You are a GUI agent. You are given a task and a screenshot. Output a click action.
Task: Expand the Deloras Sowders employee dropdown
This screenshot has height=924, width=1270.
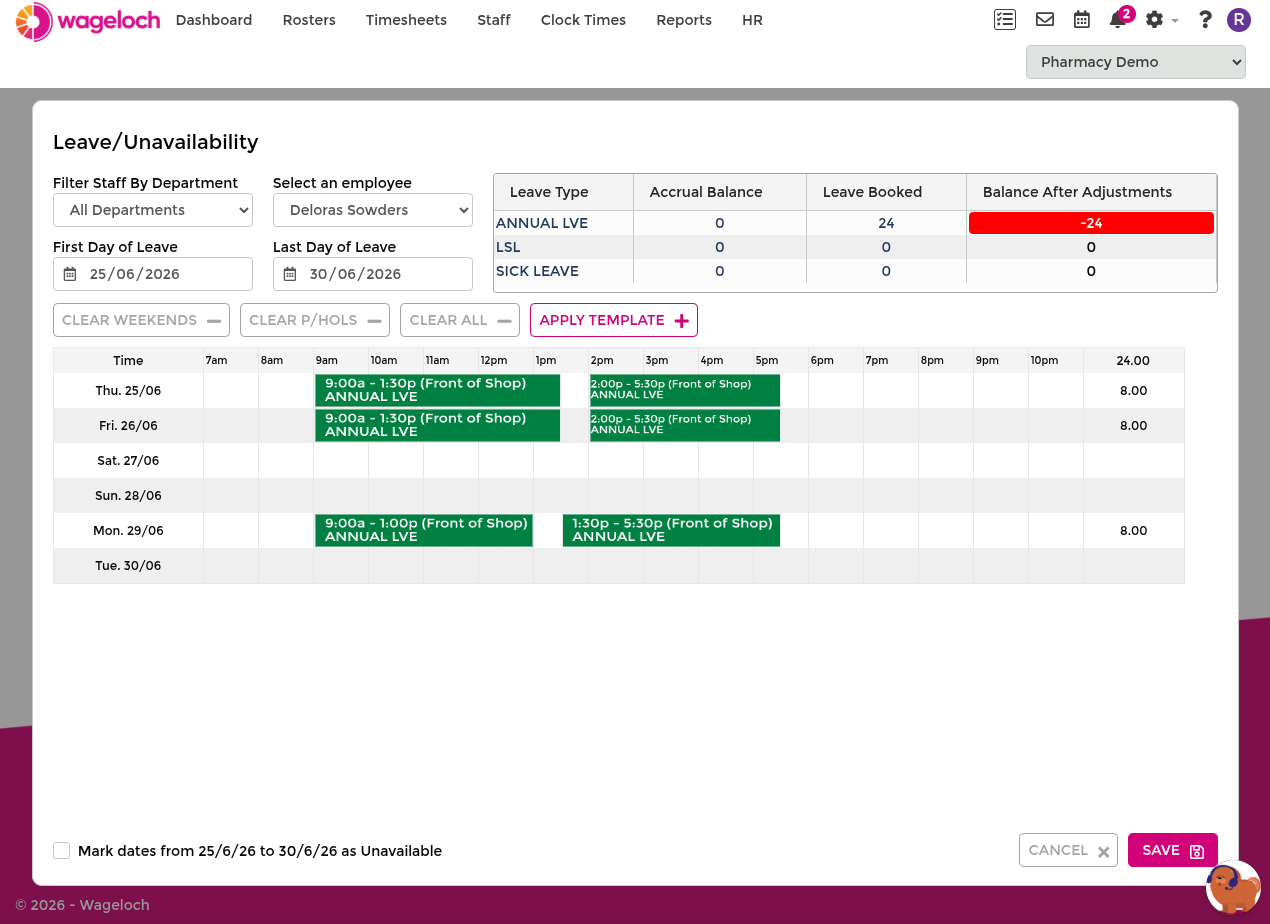[x=373, y=210]
